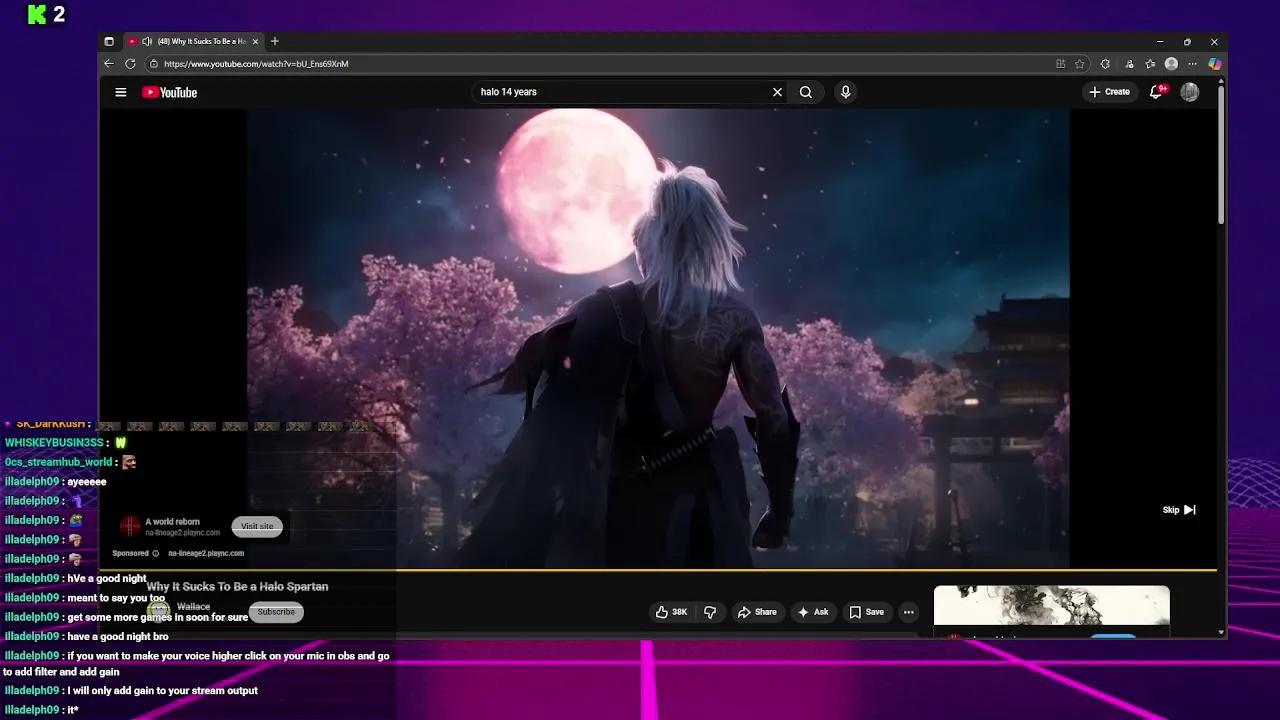Open the browser profile icon
1280x720 pixels.
click(x=1171, y=64)
